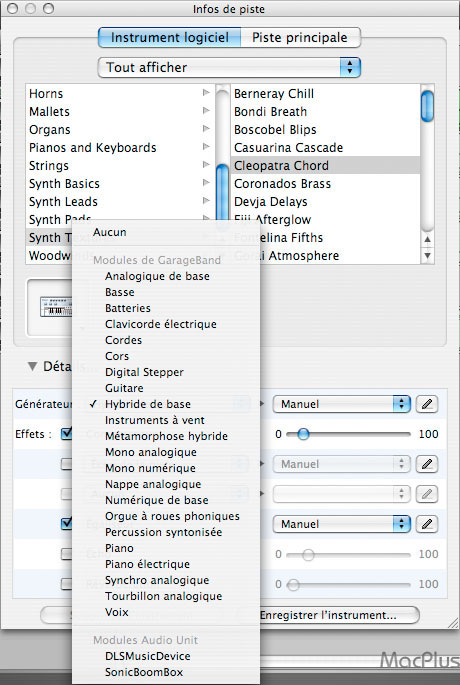Collapse the Détails disclosure triangle
Image resolution: width=460 pixels, height=685 pixels.
click(x=32, y=366)
